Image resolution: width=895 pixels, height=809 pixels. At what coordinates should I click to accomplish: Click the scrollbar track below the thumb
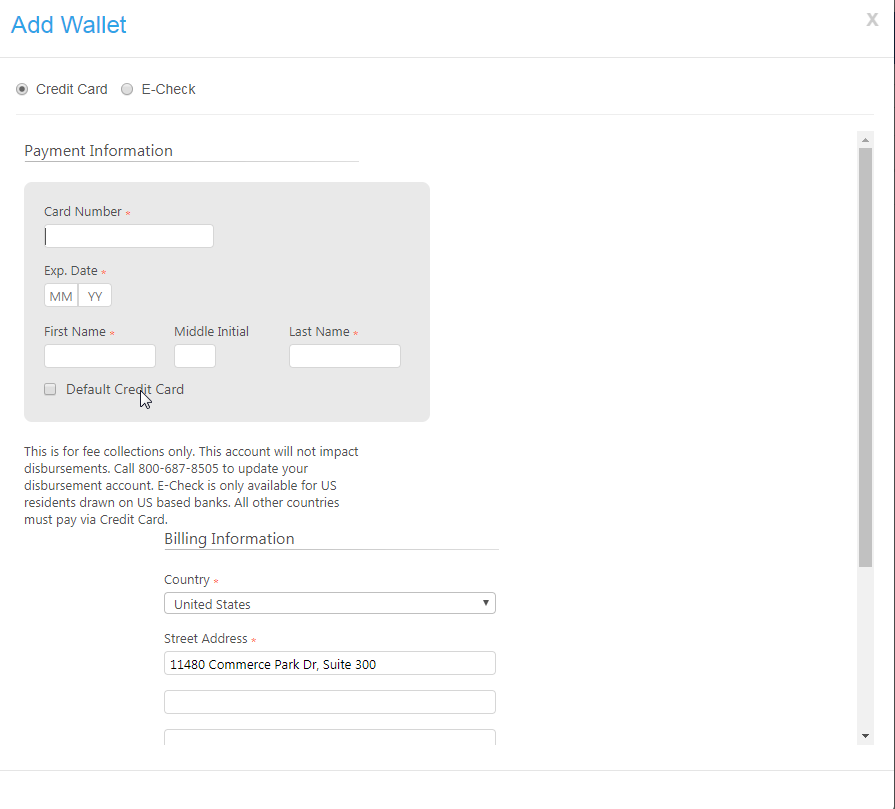tap(865, 650)
